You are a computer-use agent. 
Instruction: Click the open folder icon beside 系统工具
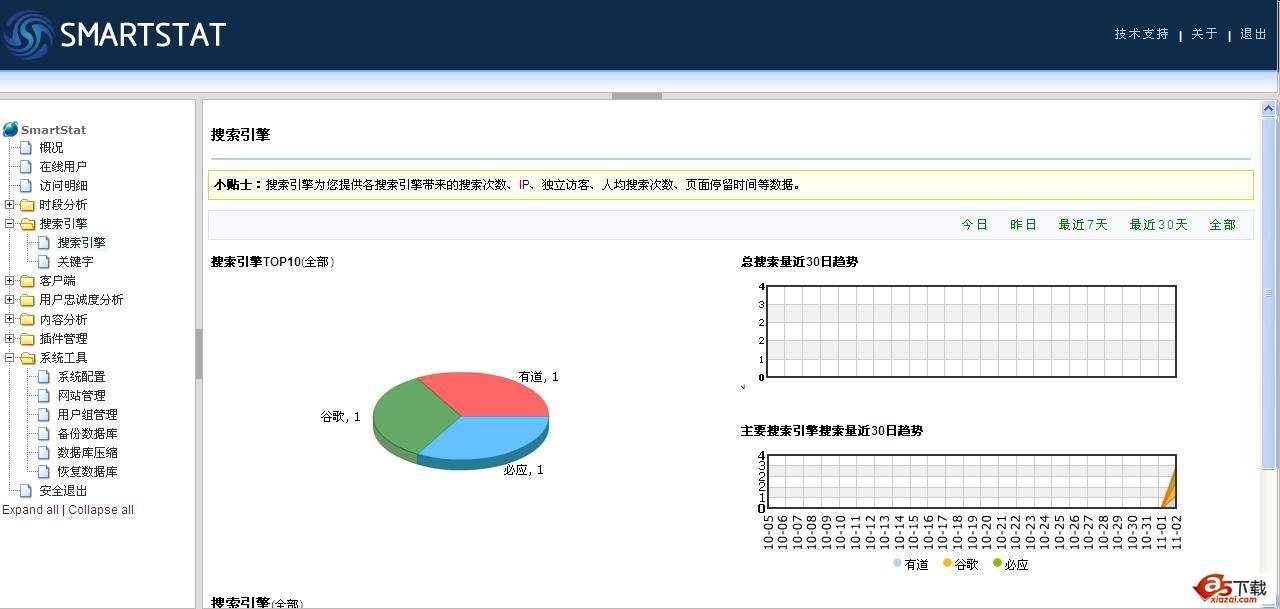point(27,358)
